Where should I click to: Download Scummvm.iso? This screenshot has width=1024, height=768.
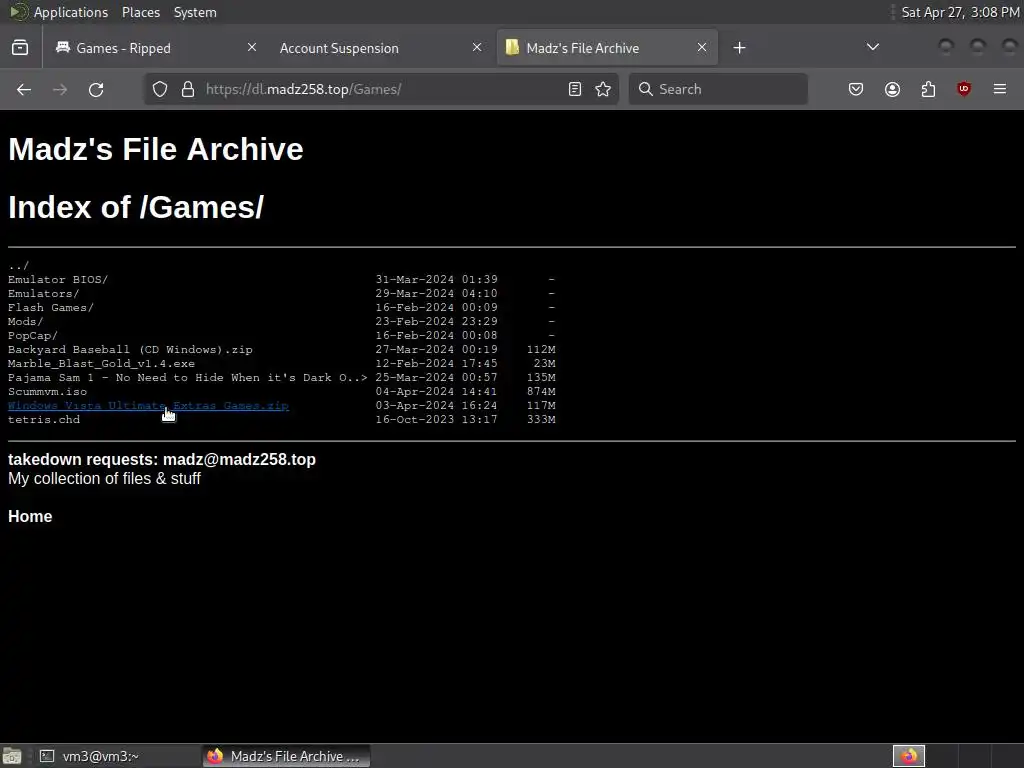(x=47, y=392)
